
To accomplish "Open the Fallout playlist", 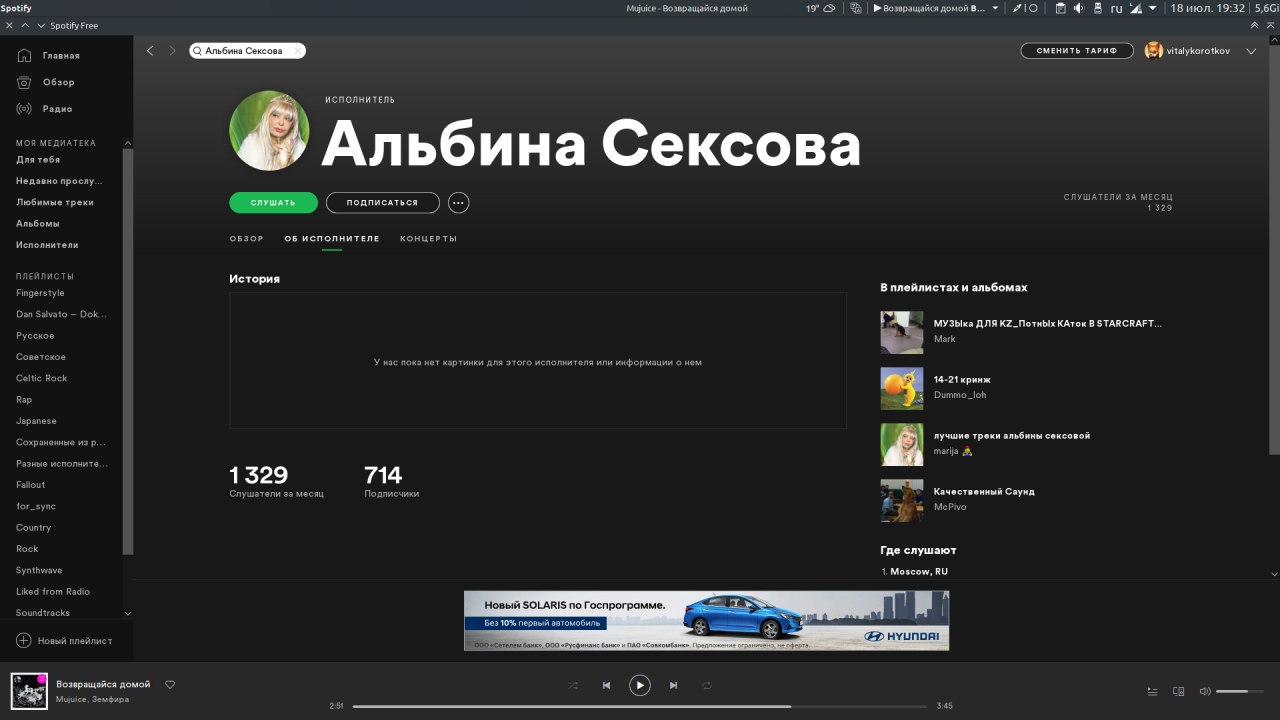I will coord(31,485).
